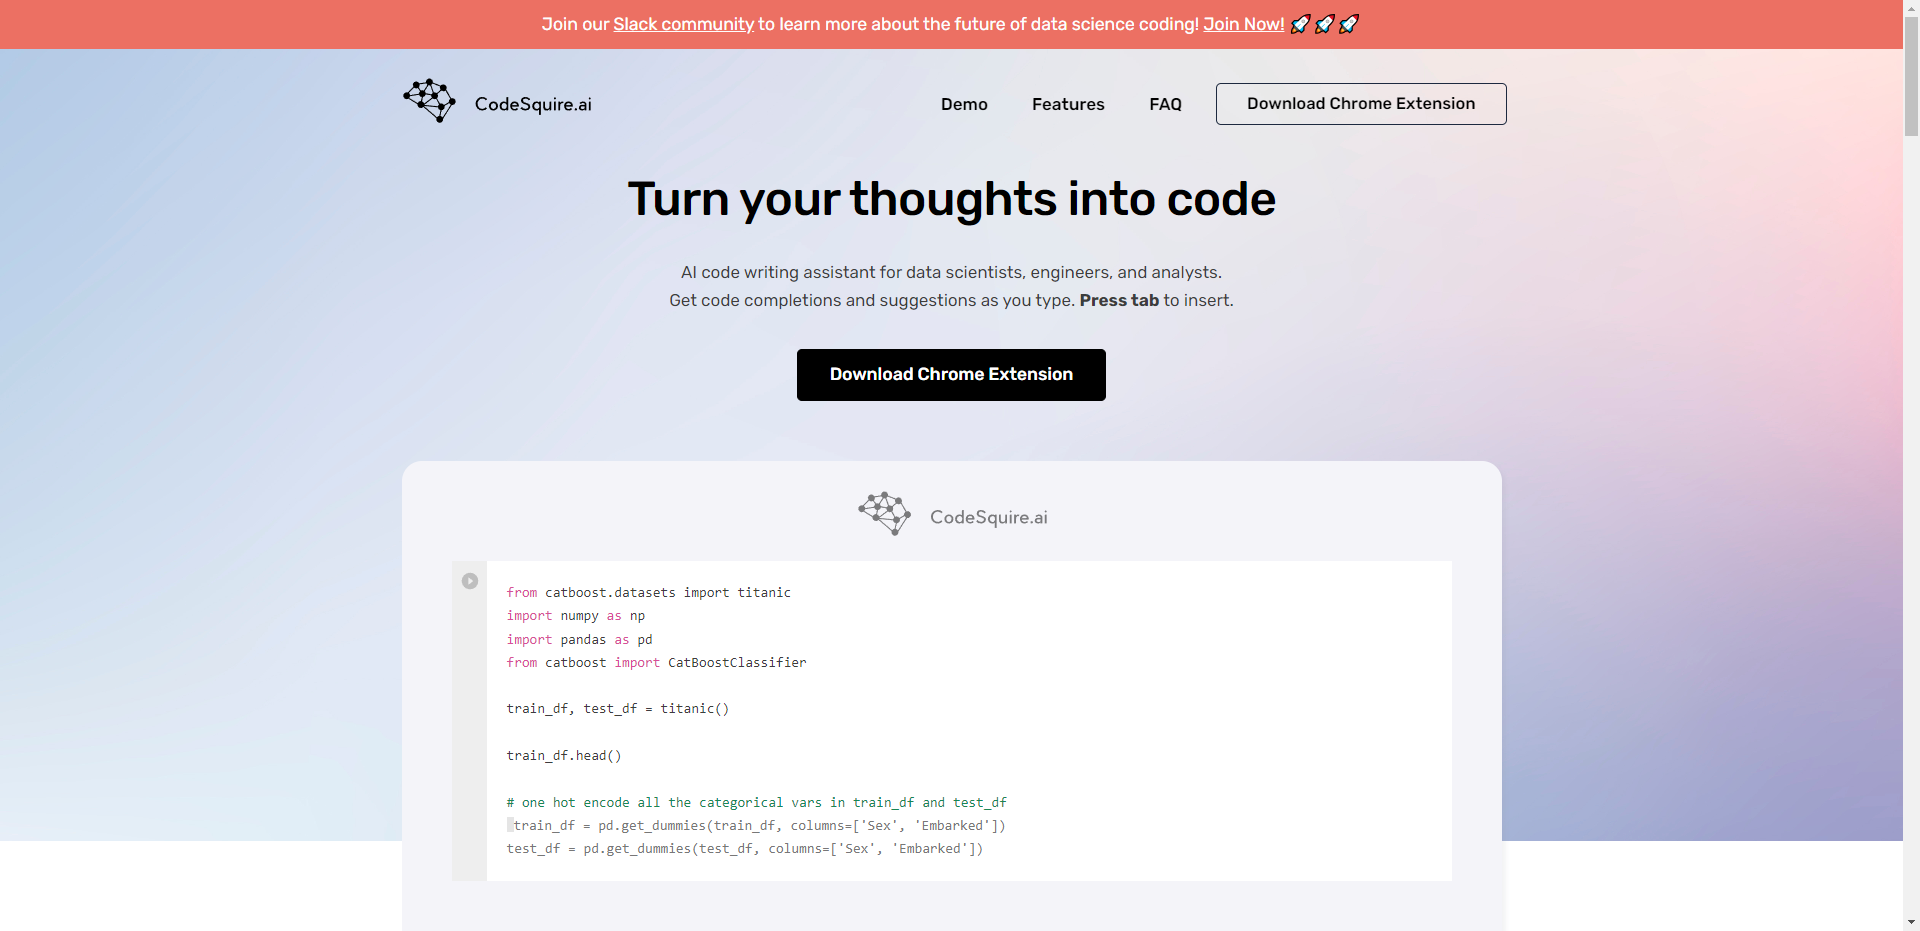Click the 'Press tab' bold text
This screenshot has height=931, width=1920.
[1119, 300]
